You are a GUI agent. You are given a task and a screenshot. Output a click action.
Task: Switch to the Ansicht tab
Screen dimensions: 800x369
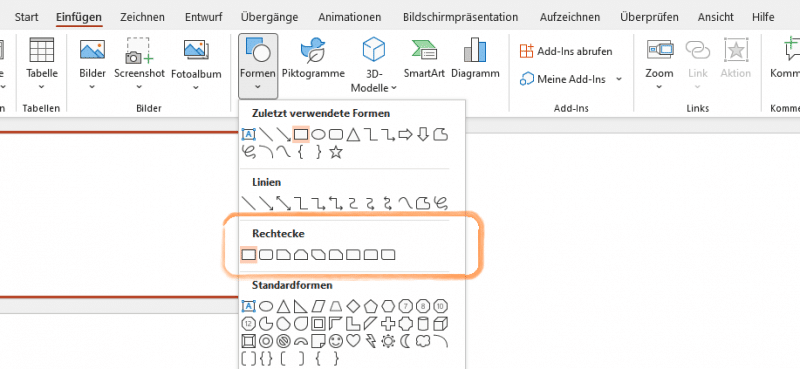(715, 17)
